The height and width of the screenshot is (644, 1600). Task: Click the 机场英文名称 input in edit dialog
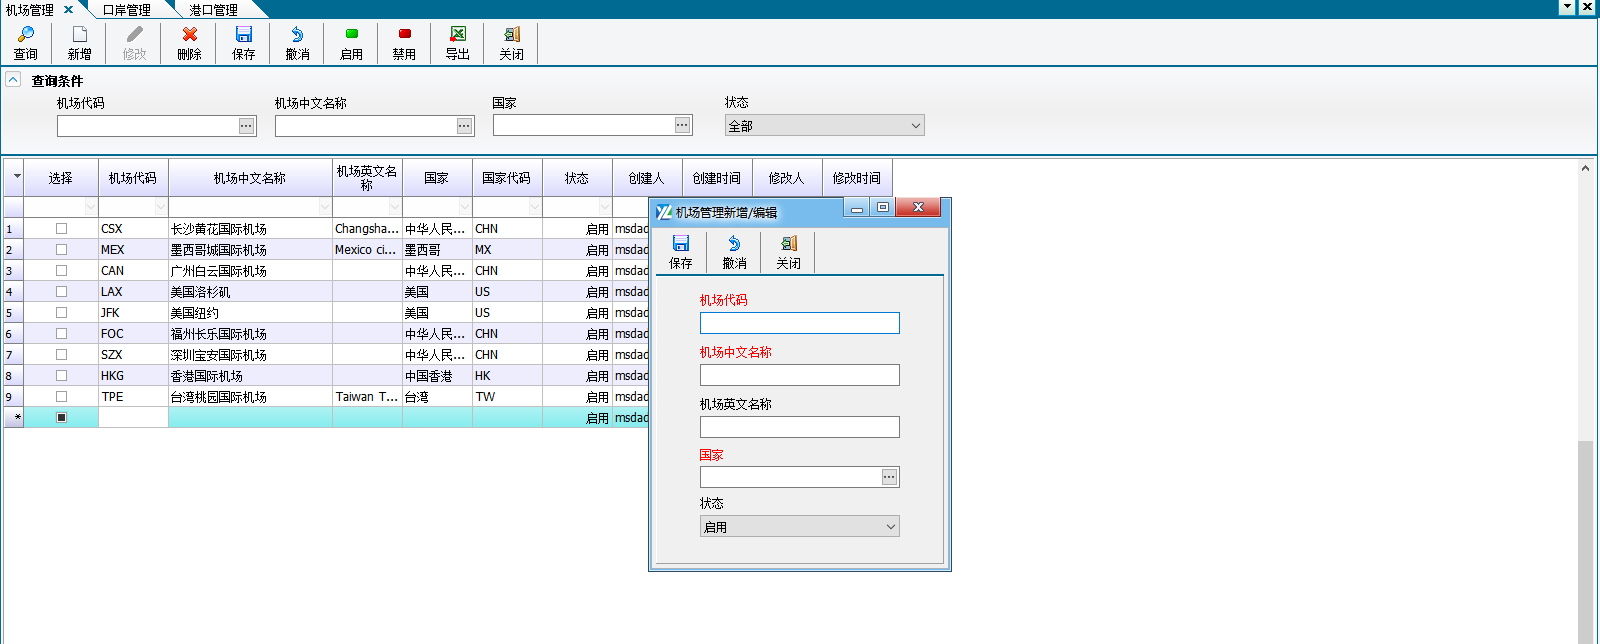click(800, 427)
